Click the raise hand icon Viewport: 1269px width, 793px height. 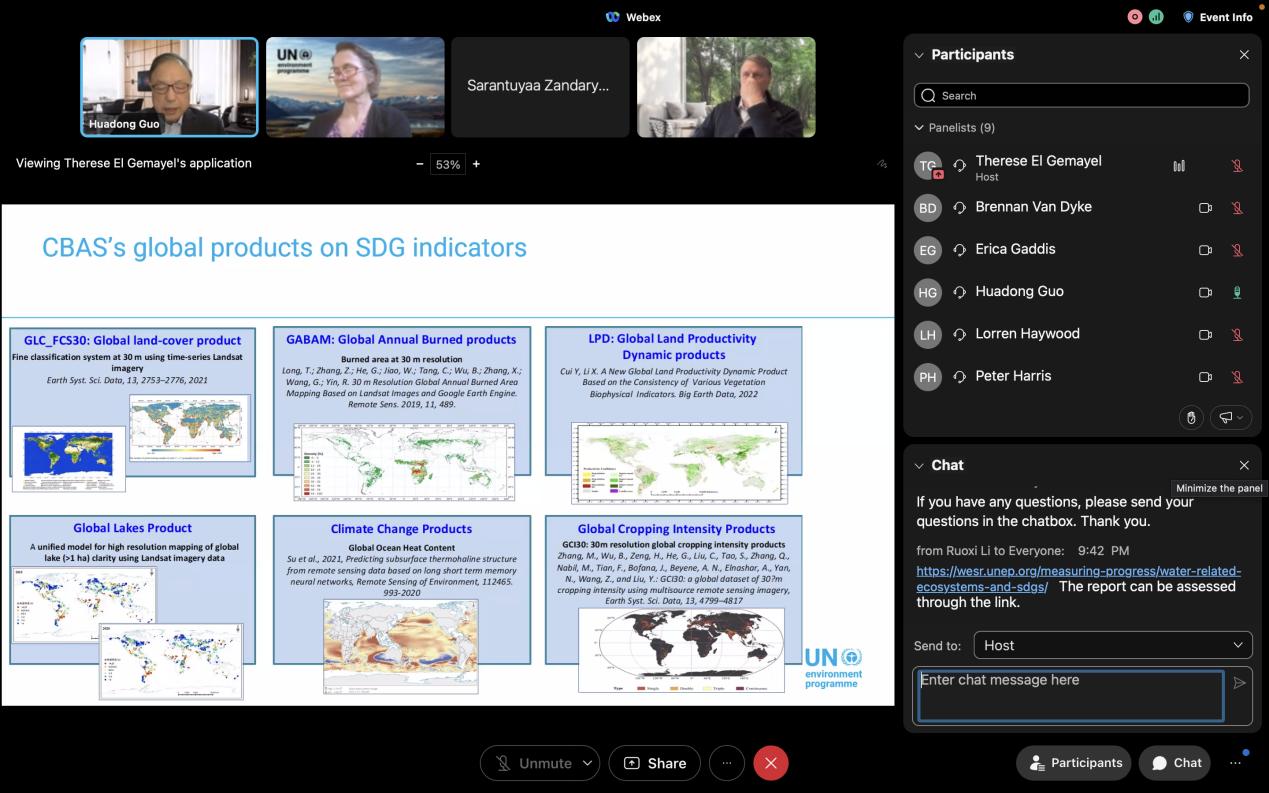(1190, 418)
